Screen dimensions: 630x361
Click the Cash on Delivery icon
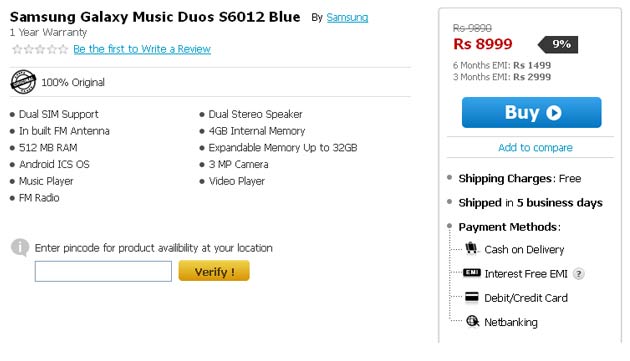[471, 248]
